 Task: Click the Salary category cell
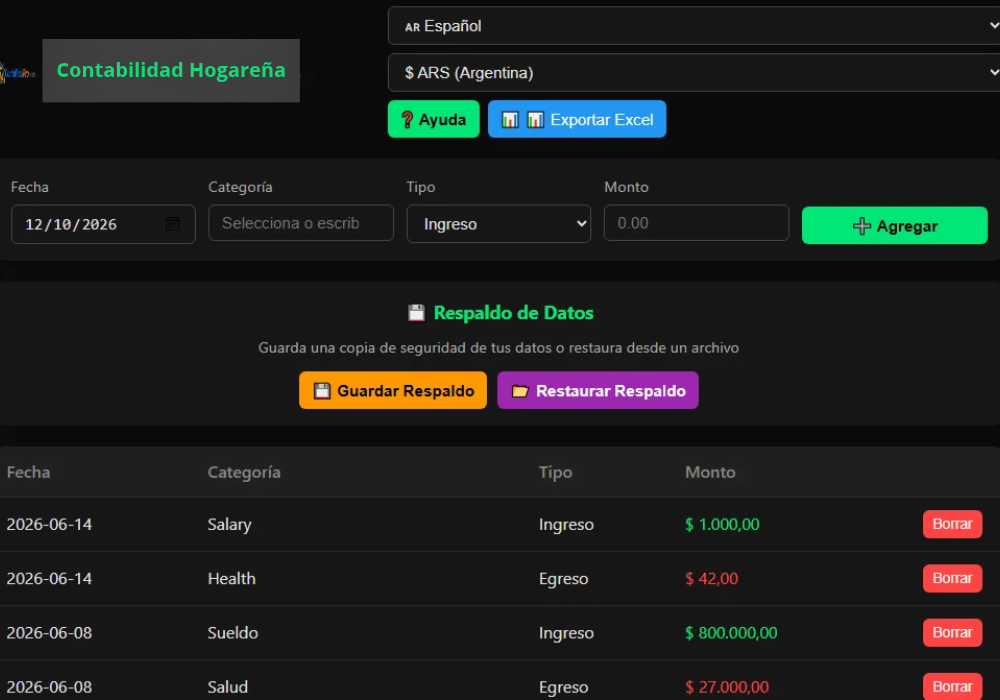coord(230,525)
